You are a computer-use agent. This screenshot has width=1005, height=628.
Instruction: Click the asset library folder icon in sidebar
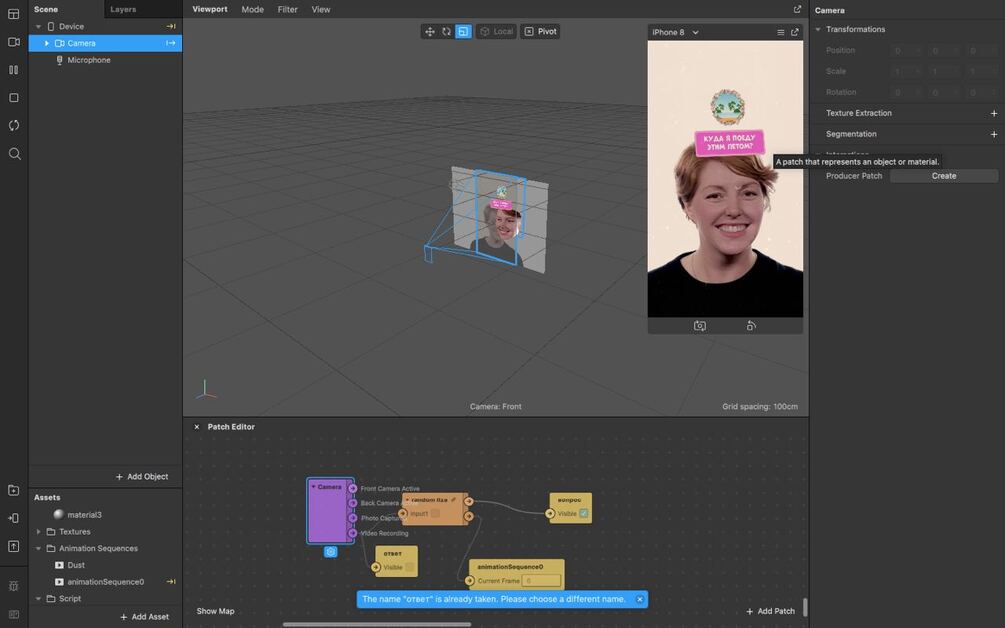[x=13, y=490]
